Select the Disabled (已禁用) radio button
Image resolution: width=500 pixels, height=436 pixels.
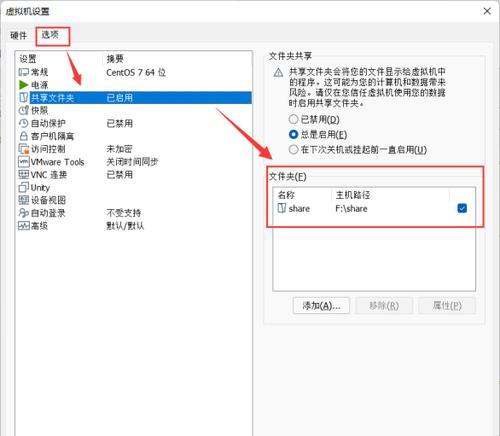click(293, 119)
